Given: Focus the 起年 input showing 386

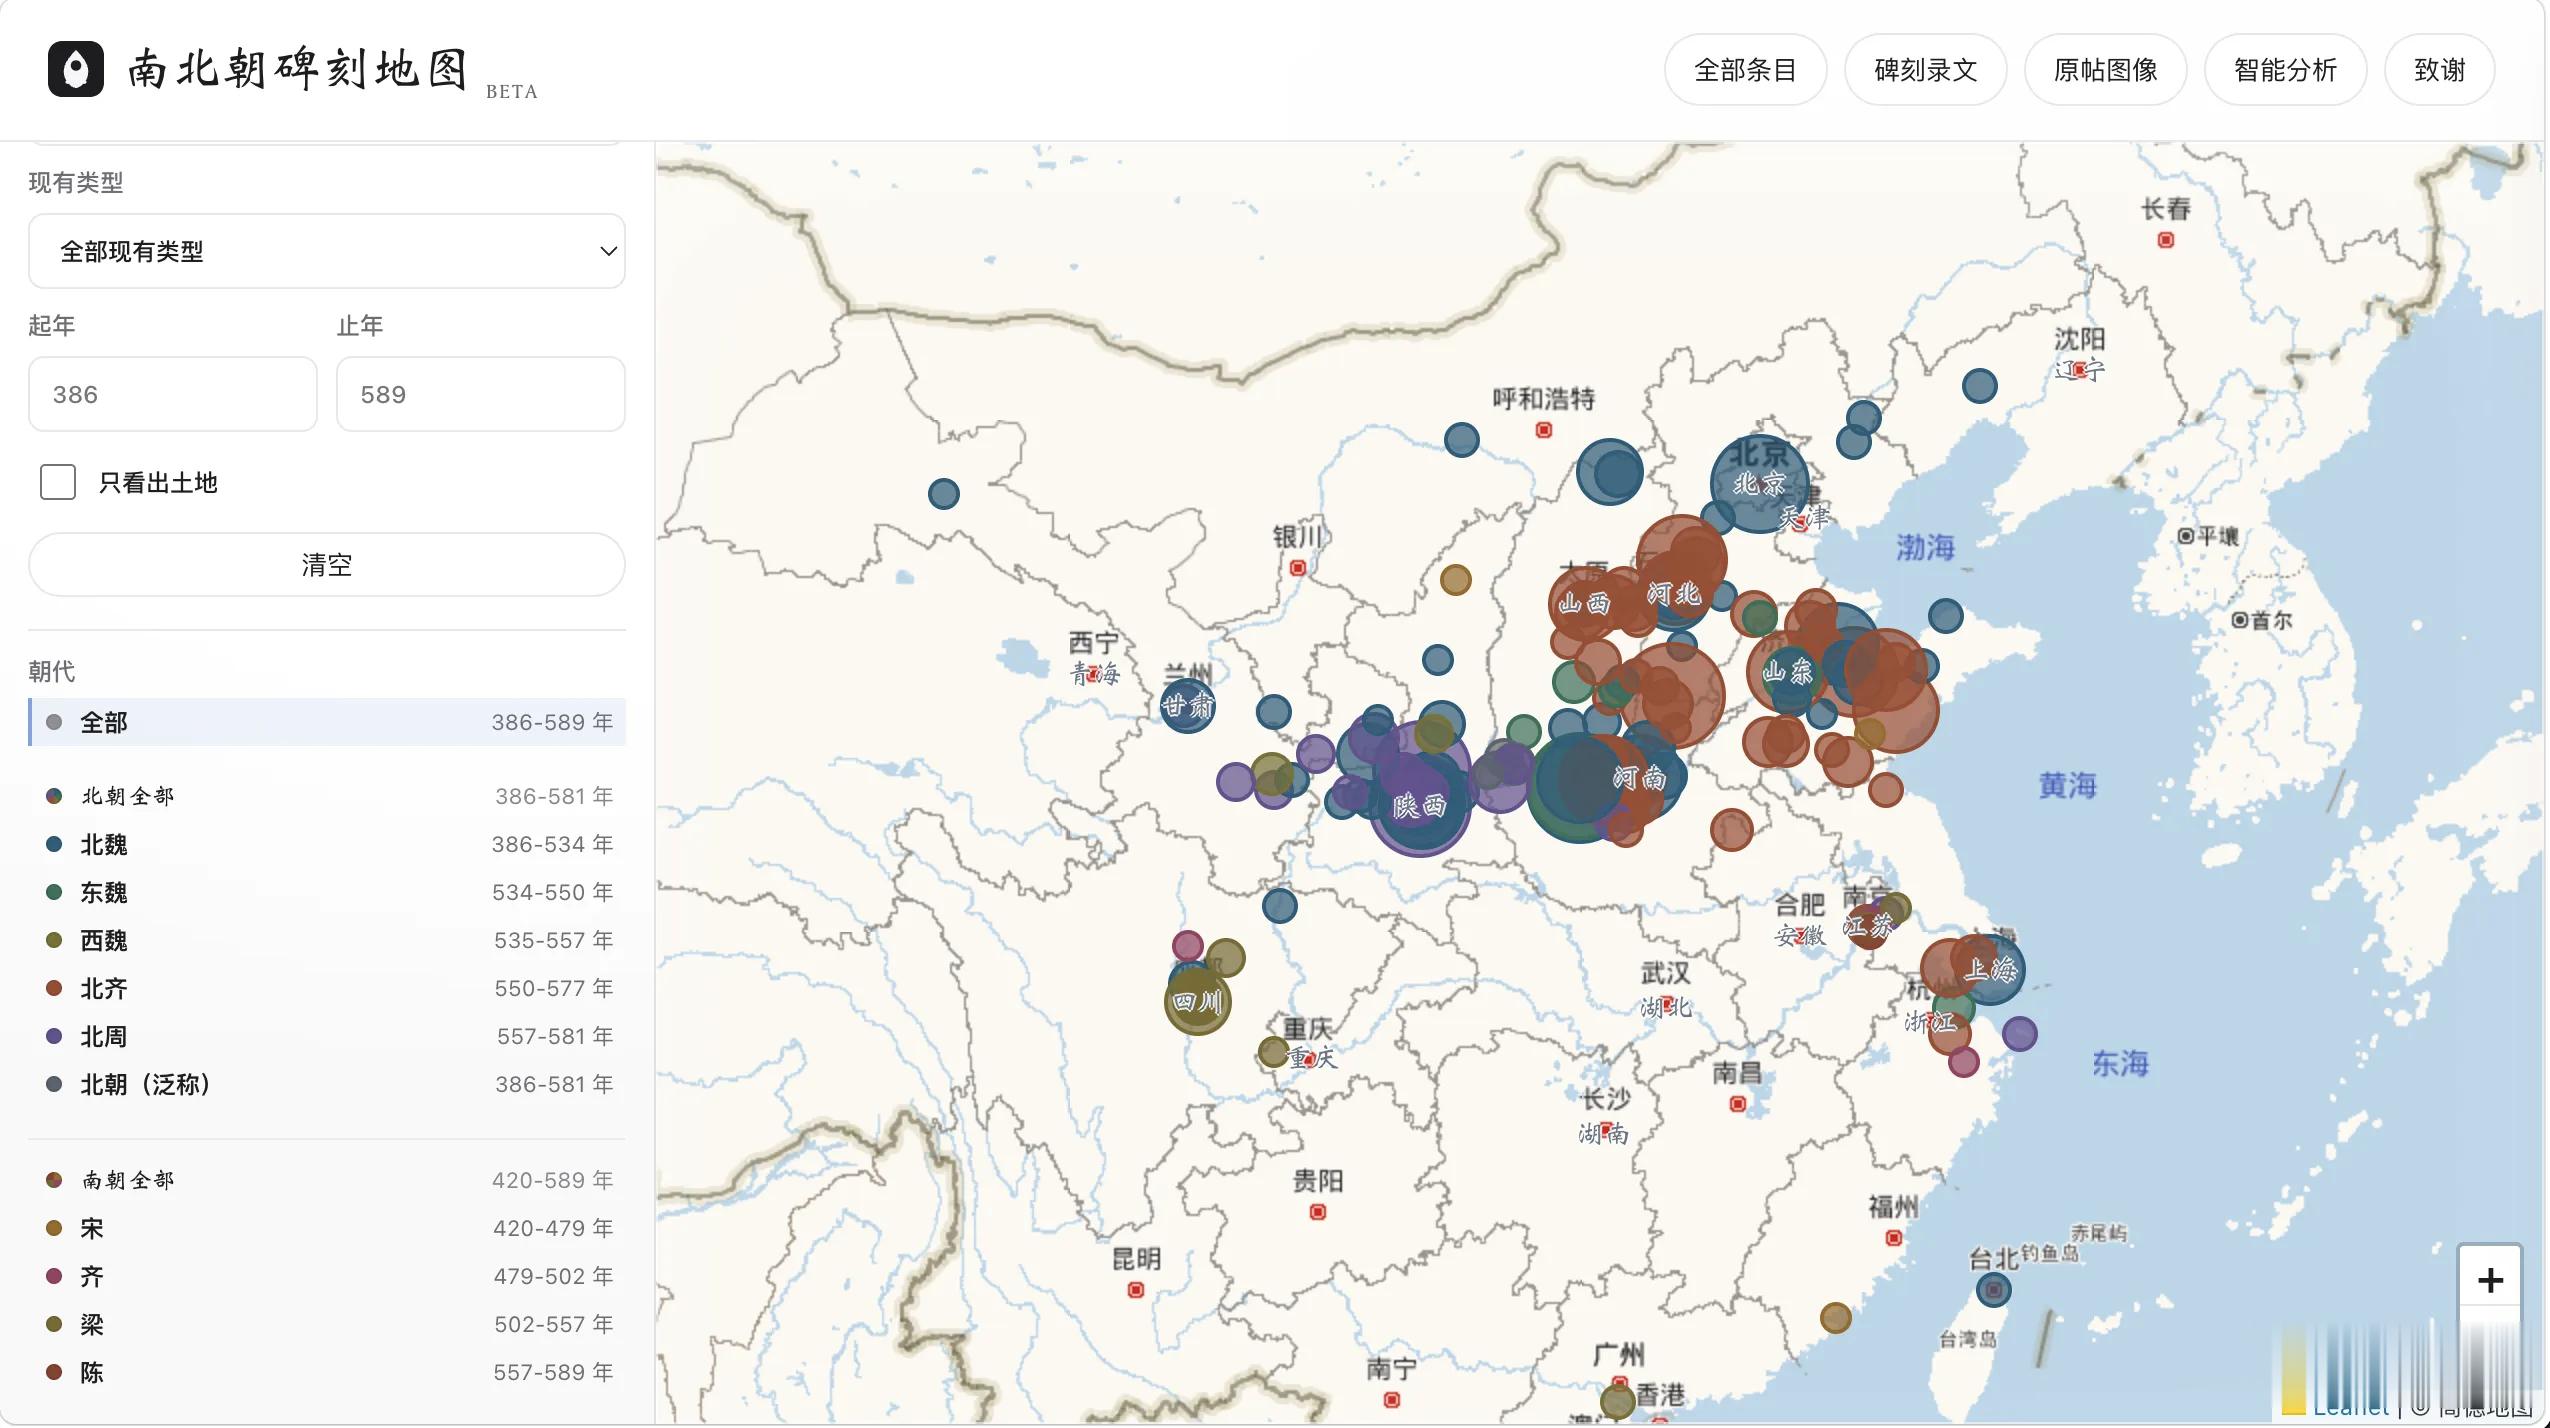Looking at the screenshot, I should (173, 394).
